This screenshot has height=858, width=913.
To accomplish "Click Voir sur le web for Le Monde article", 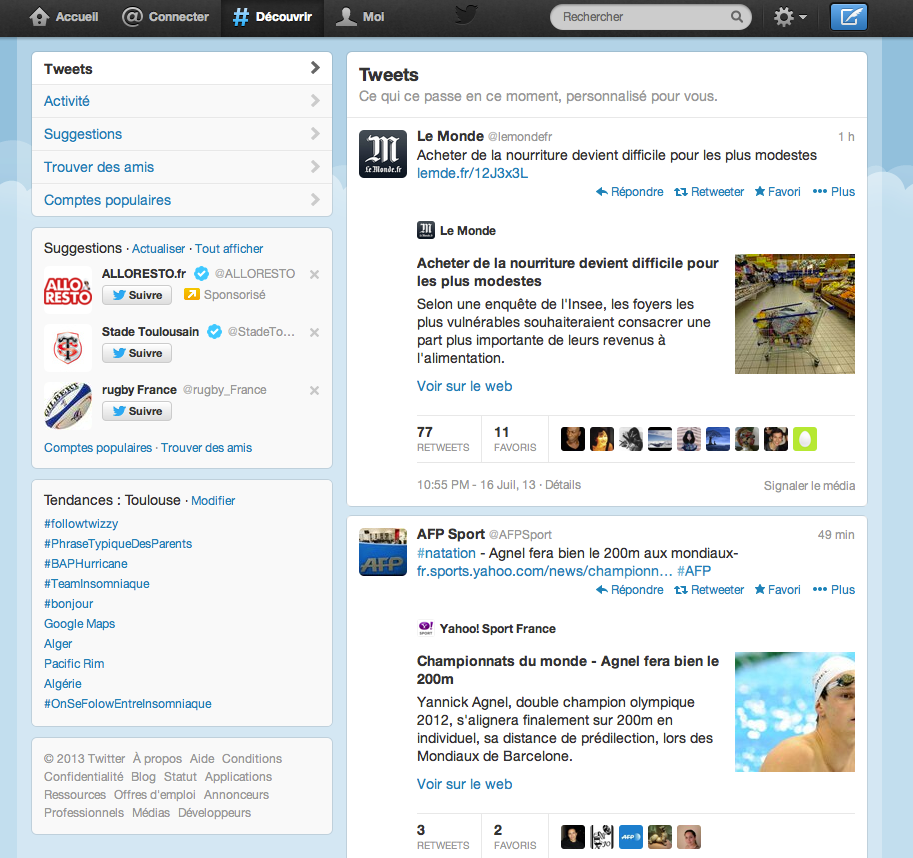I will pyautogui.click(x=465, y=387).
